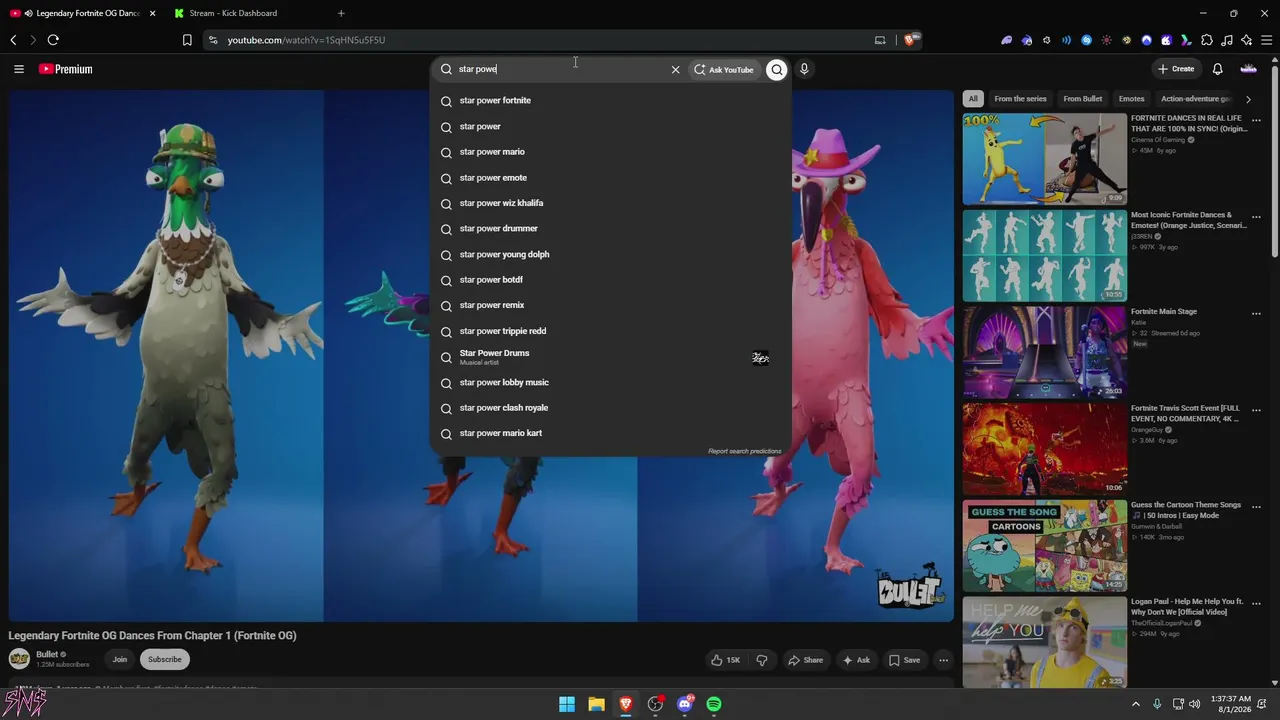Viewport: 1280px width, 720px height.
Task: Open a new browser tab
Action: coord(341,13)
